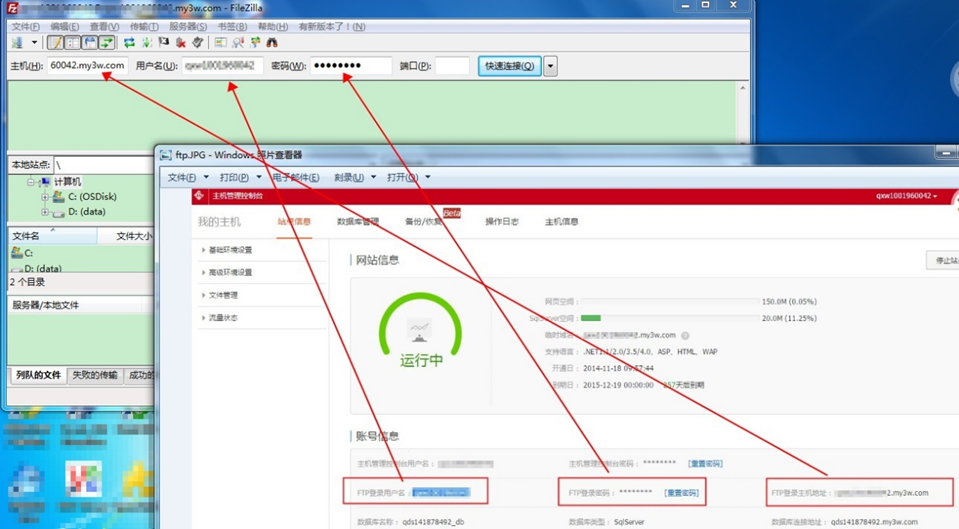
Task: Expand the D: (data) tree node
Action: [44, 212]
